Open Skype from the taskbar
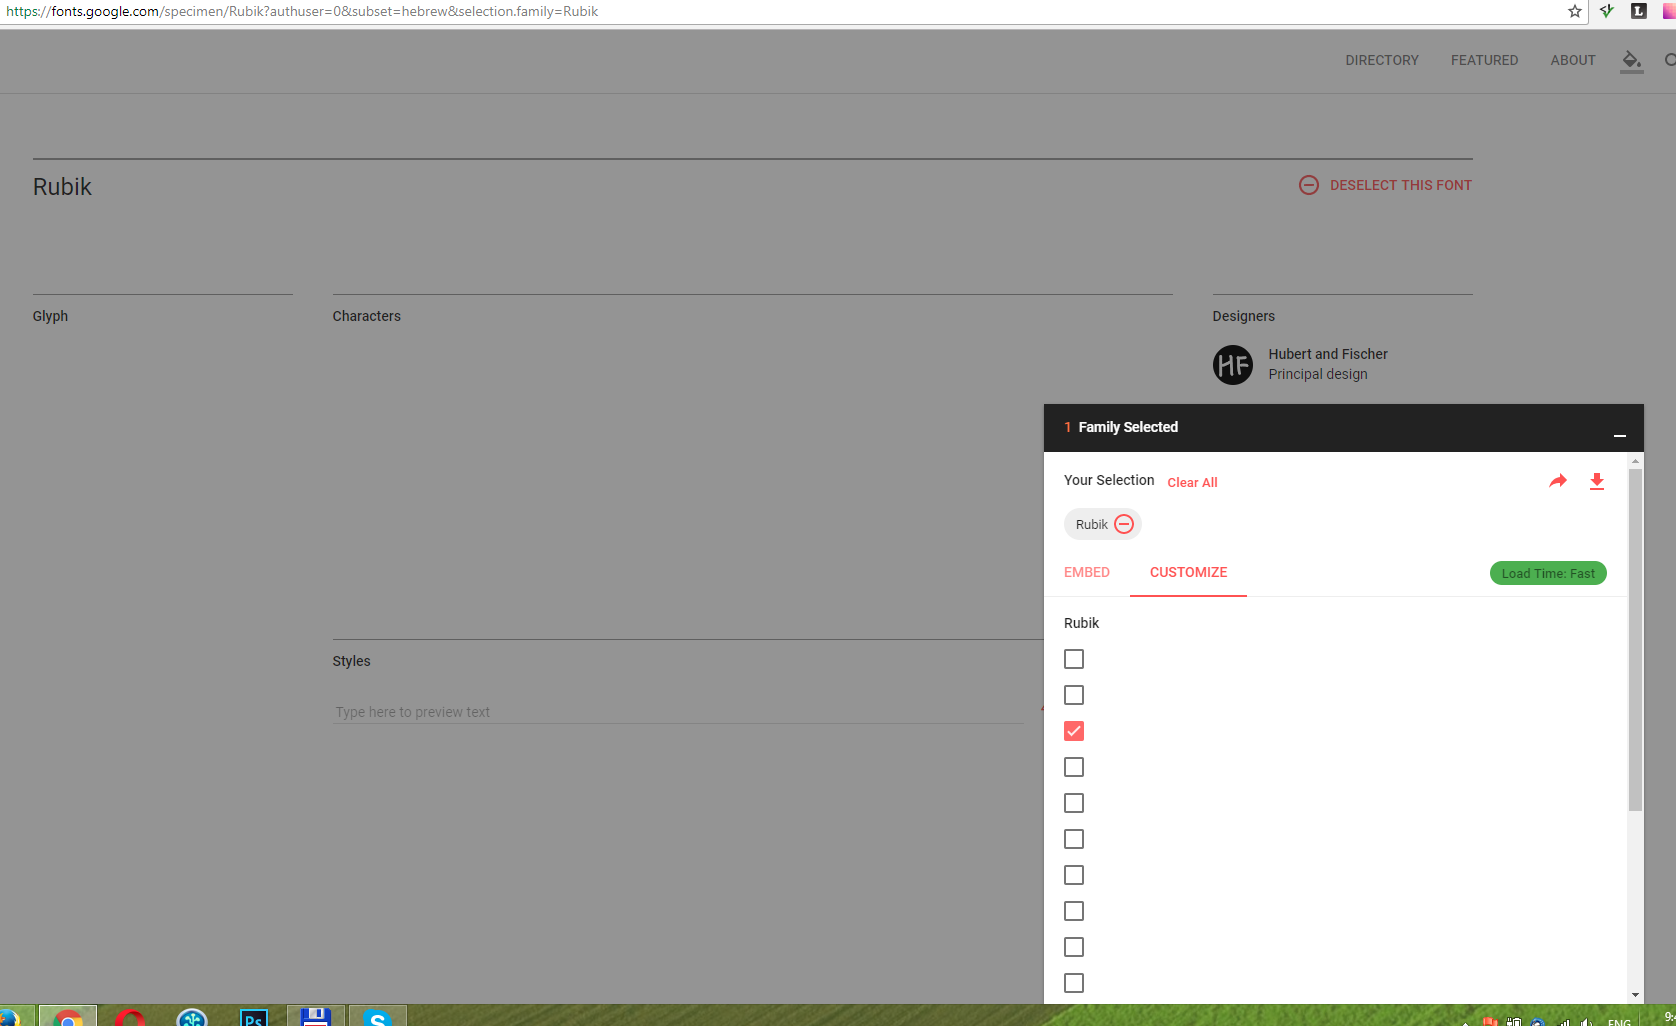Viewport: 1676px width, 1026px height. 377,1016
